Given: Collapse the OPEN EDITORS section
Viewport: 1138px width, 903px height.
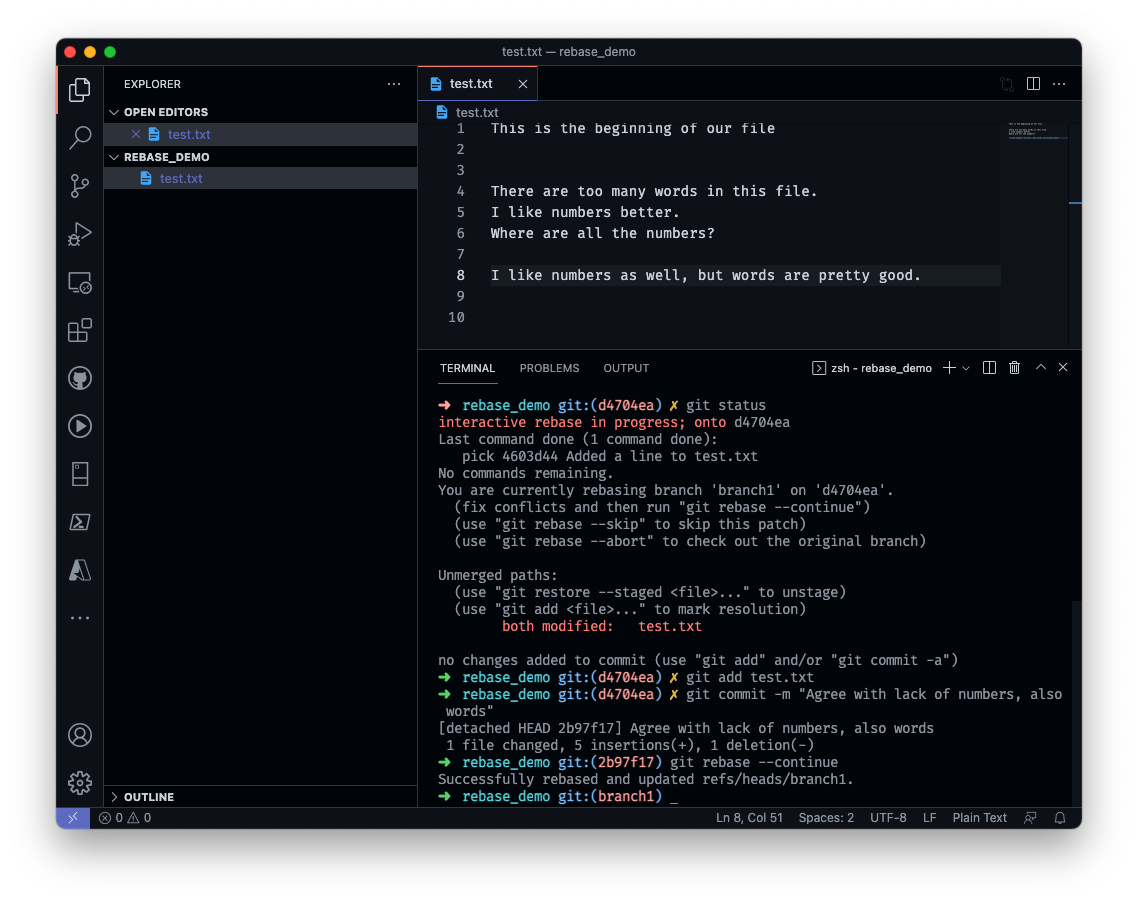Looking at the screenshot, I should click(x=114, y=113).
